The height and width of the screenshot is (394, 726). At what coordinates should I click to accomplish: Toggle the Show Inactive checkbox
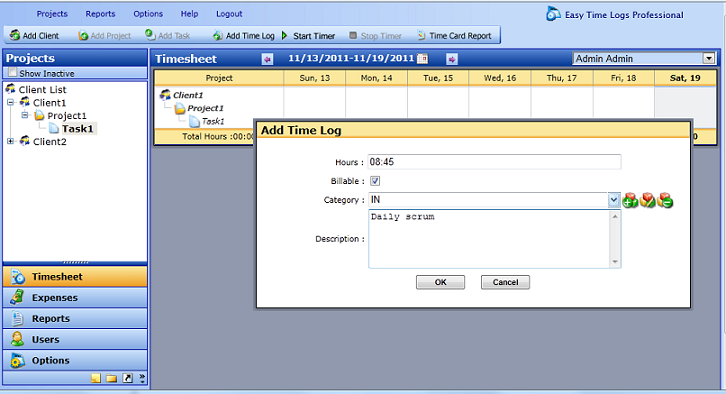point(13,72)
